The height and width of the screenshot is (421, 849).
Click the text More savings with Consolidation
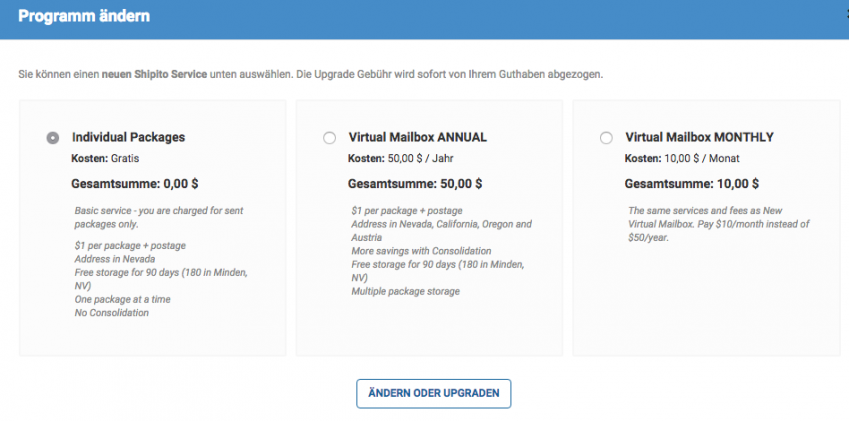click(x=421, y=251)
